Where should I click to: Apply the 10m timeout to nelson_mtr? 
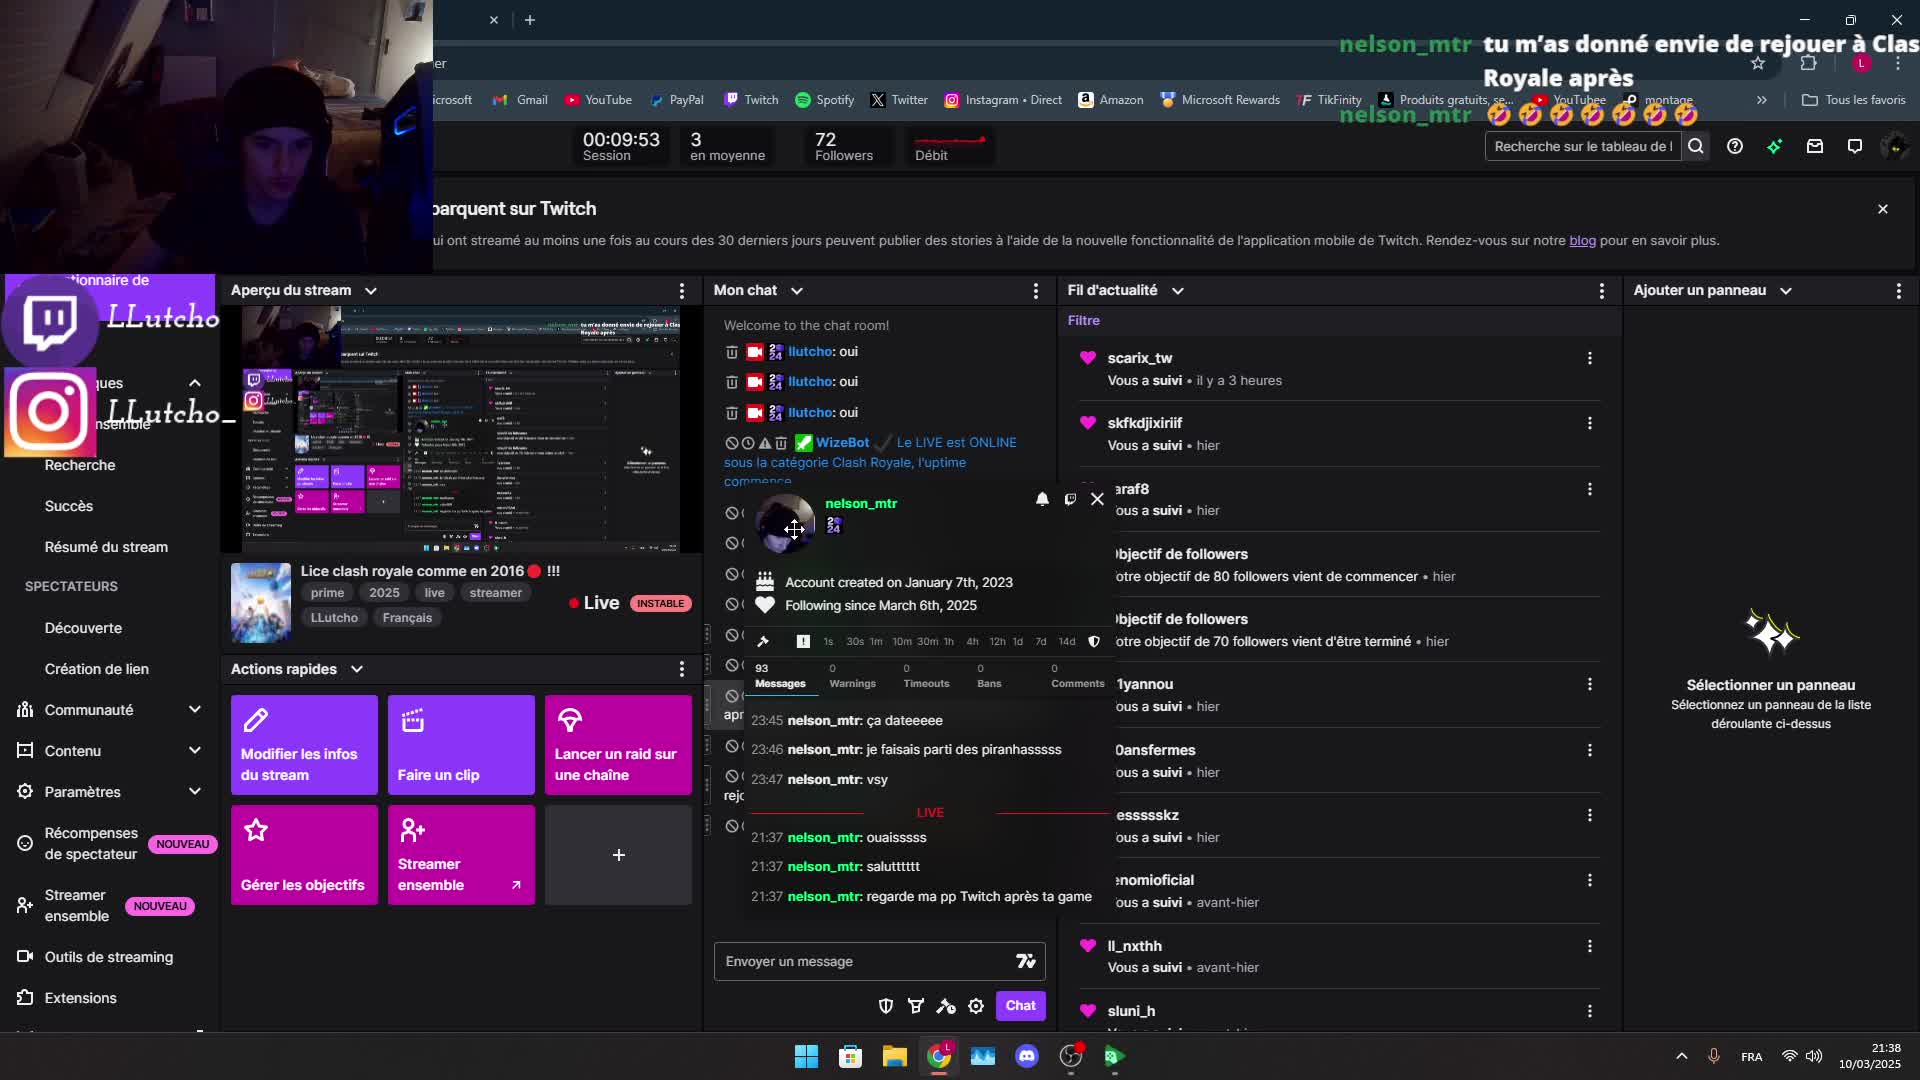pos(902,642)
